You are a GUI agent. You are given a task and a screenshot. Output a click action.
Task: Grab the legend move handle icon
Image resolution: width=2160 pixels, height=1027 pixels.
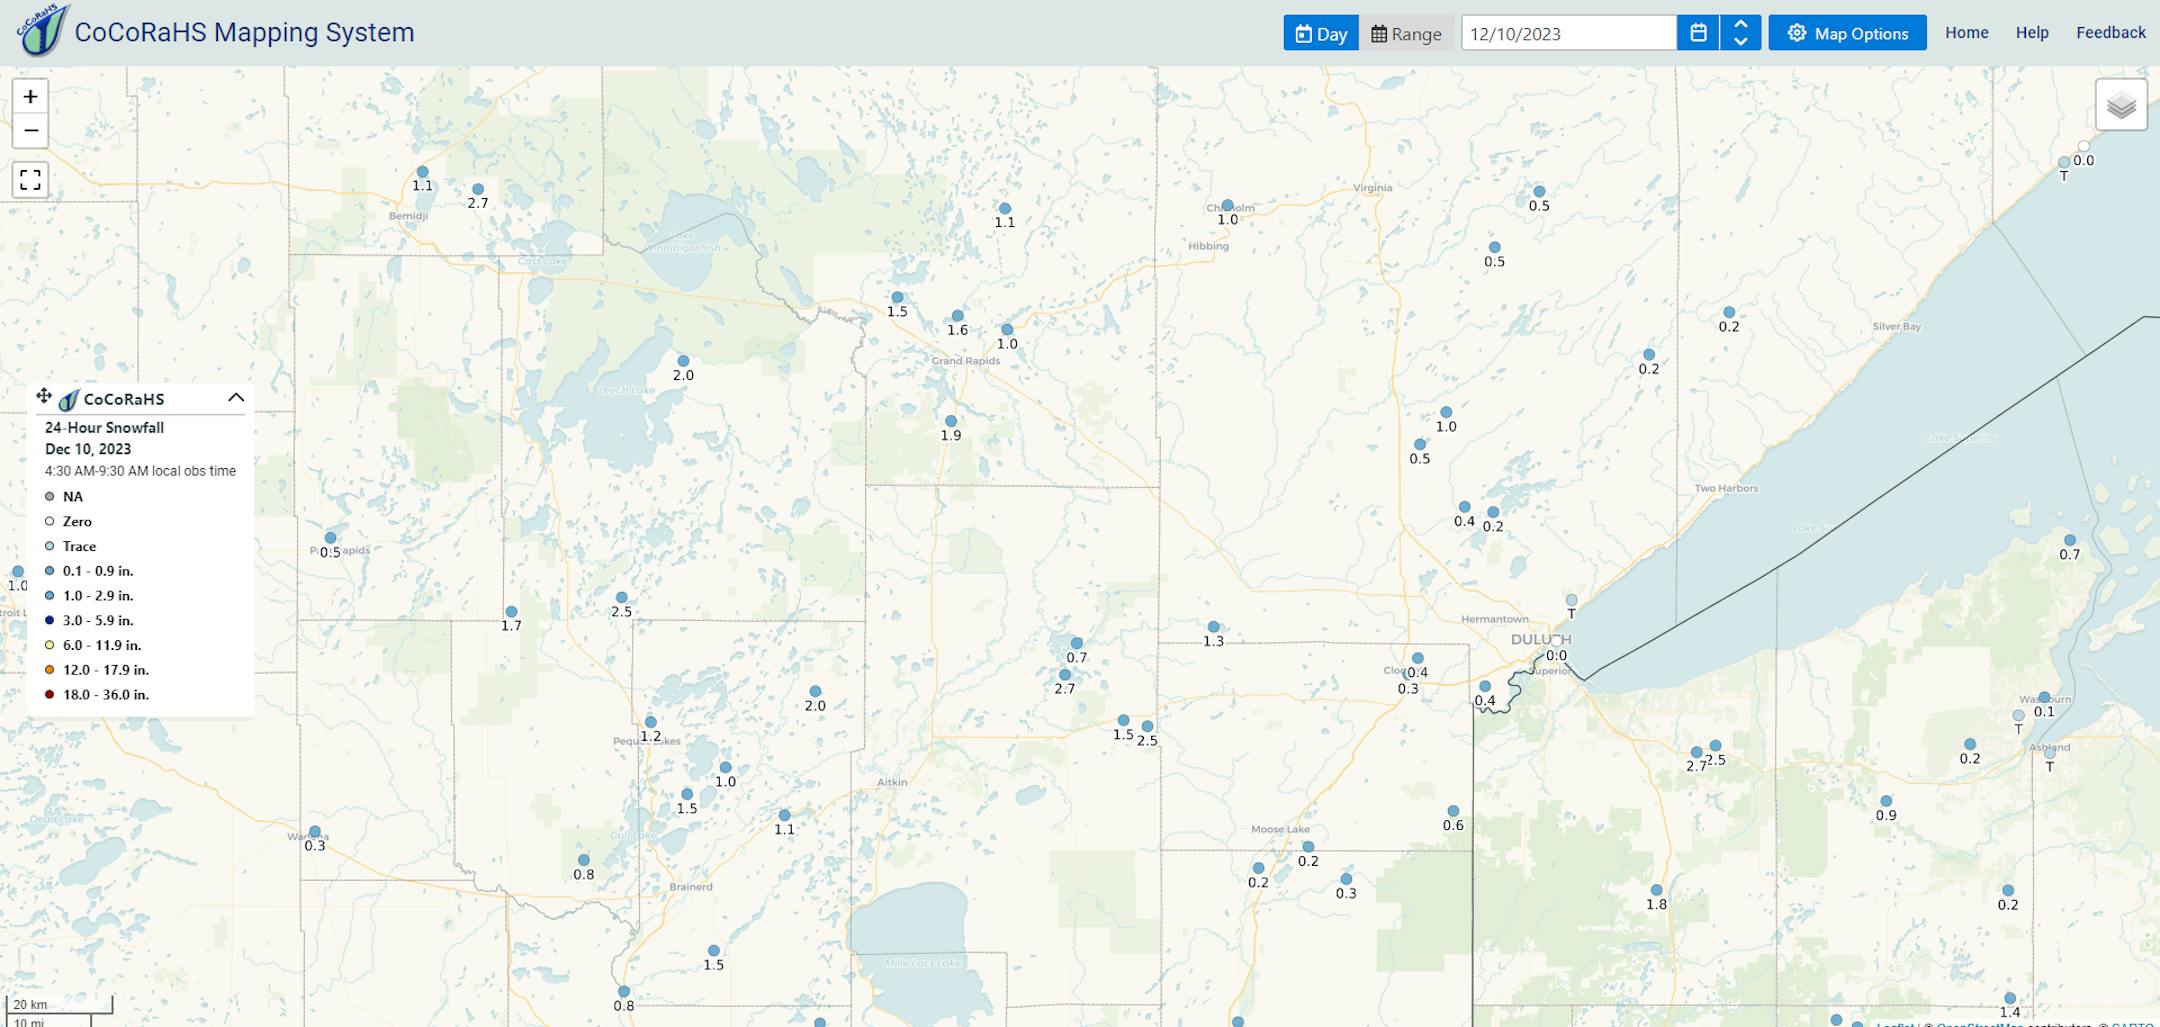click(x=44, y=396)
